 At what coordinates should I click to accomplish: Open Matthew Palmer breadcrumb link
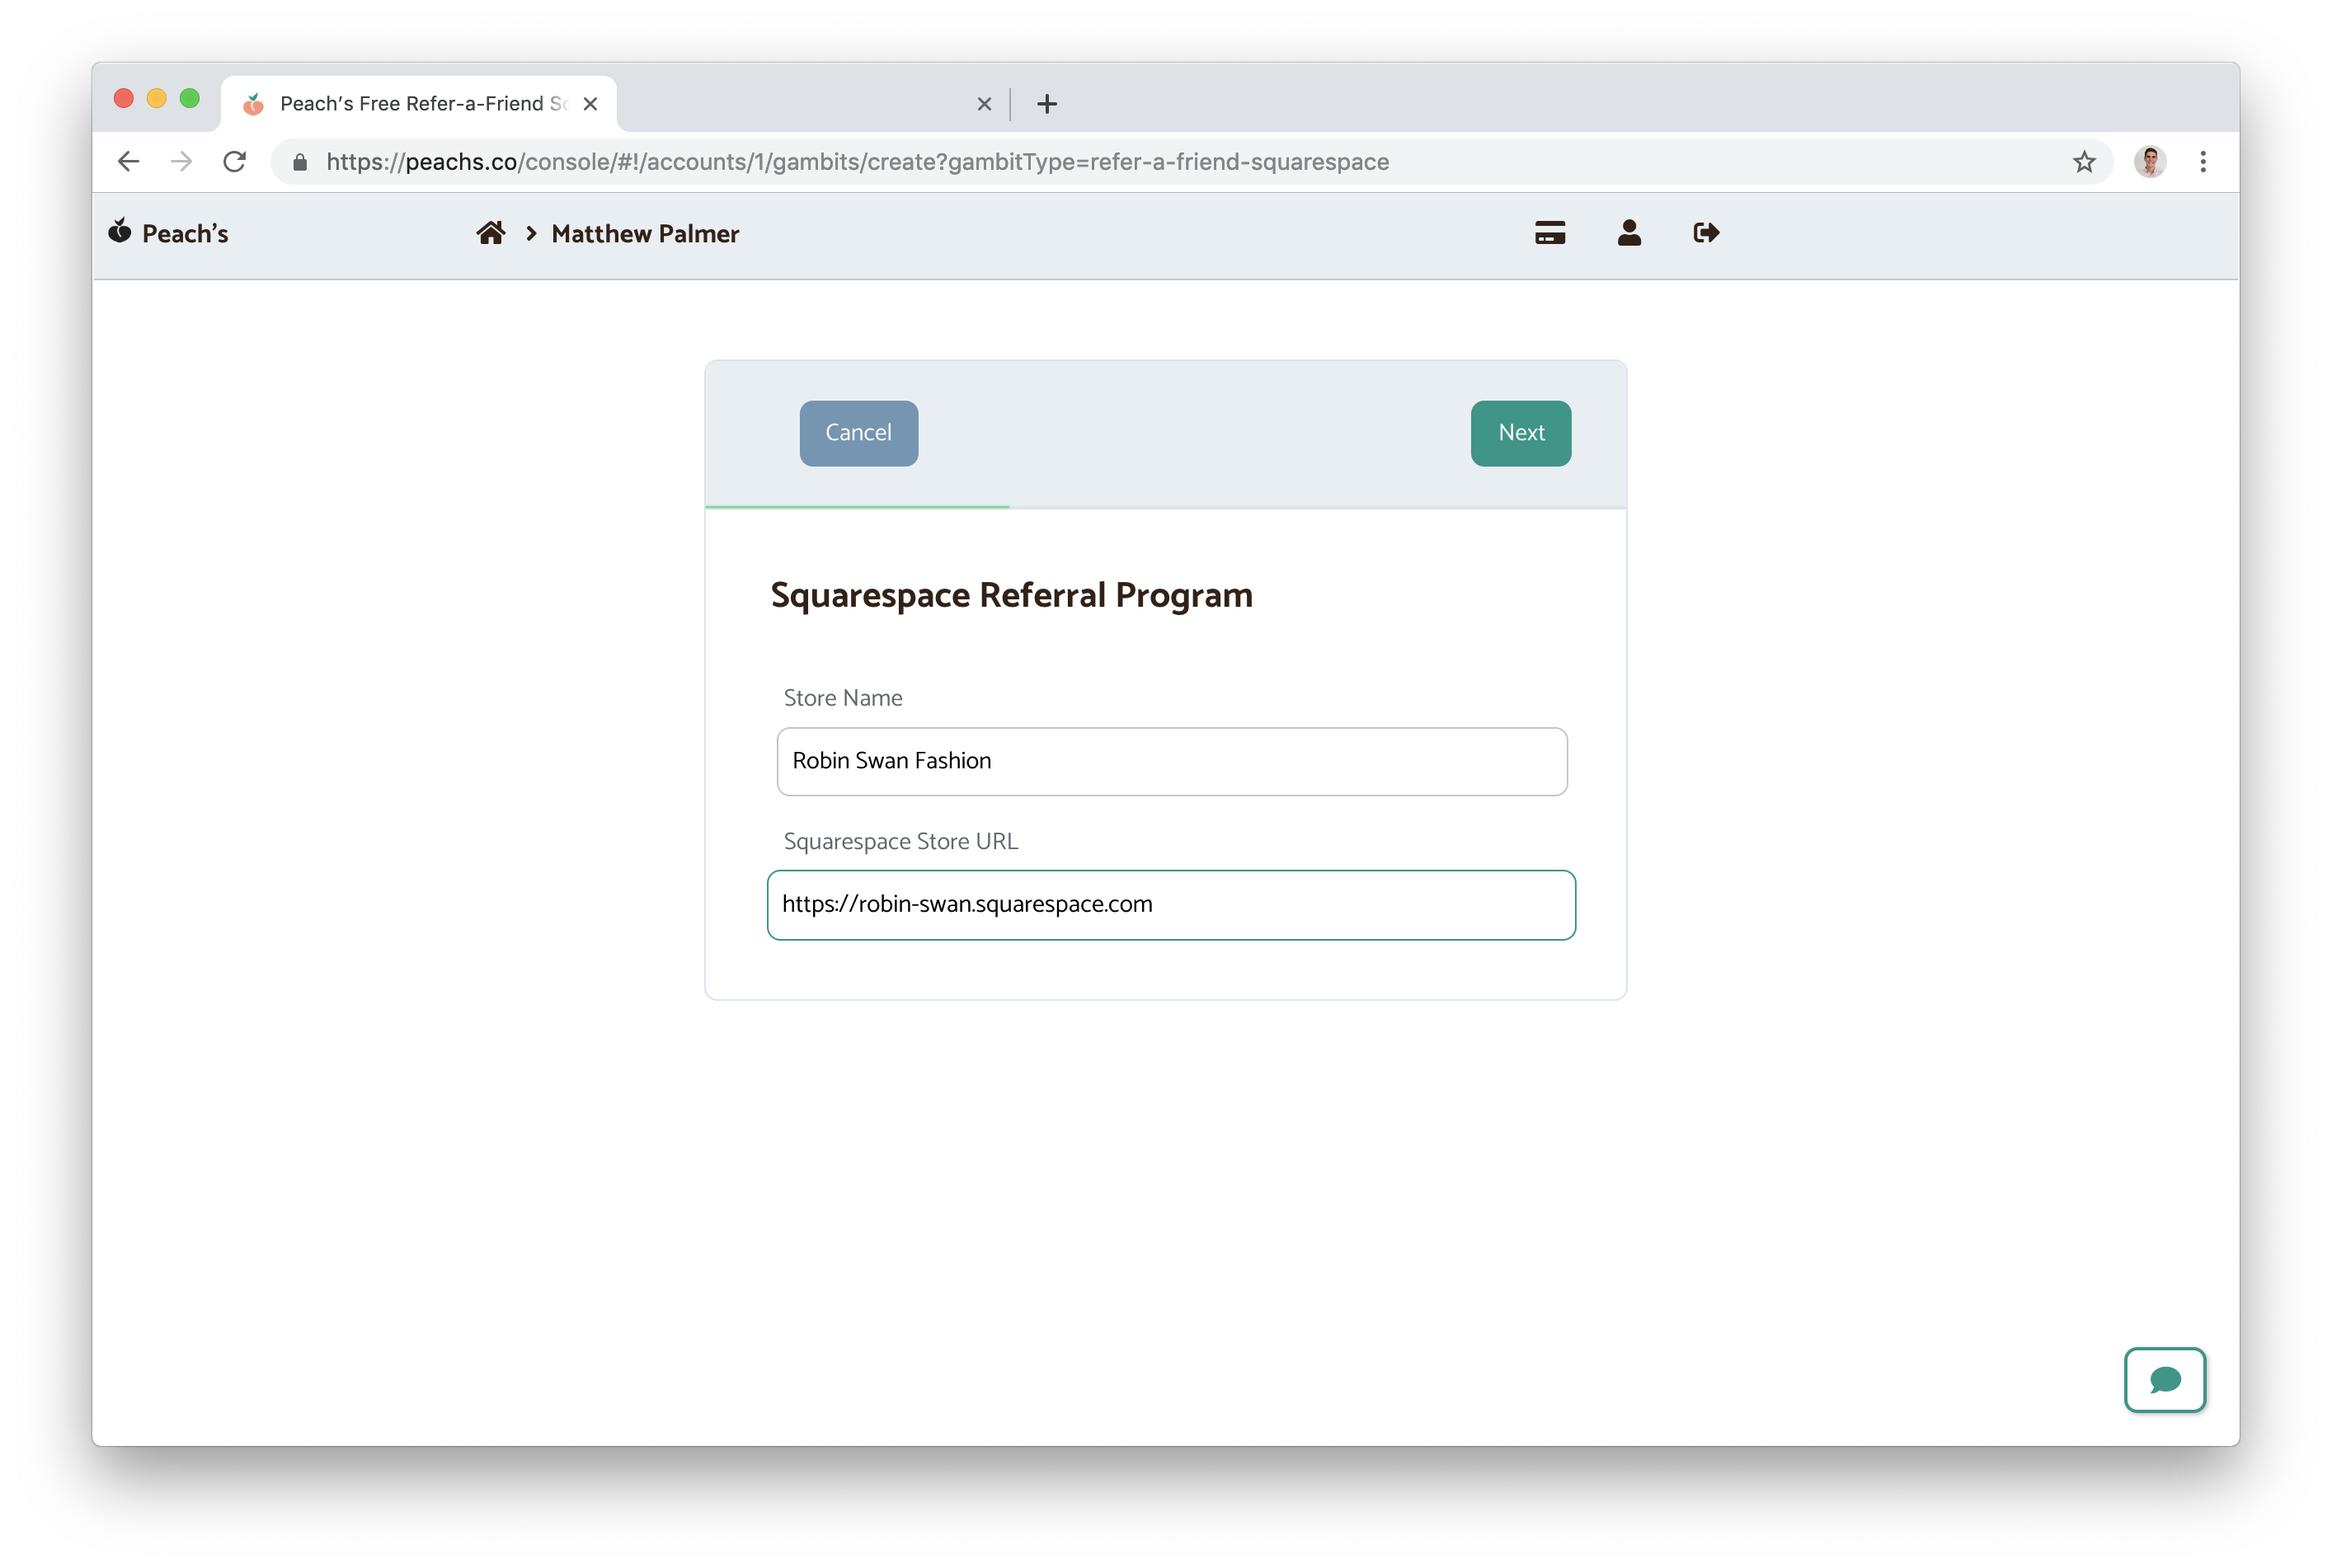coord(645,234)
